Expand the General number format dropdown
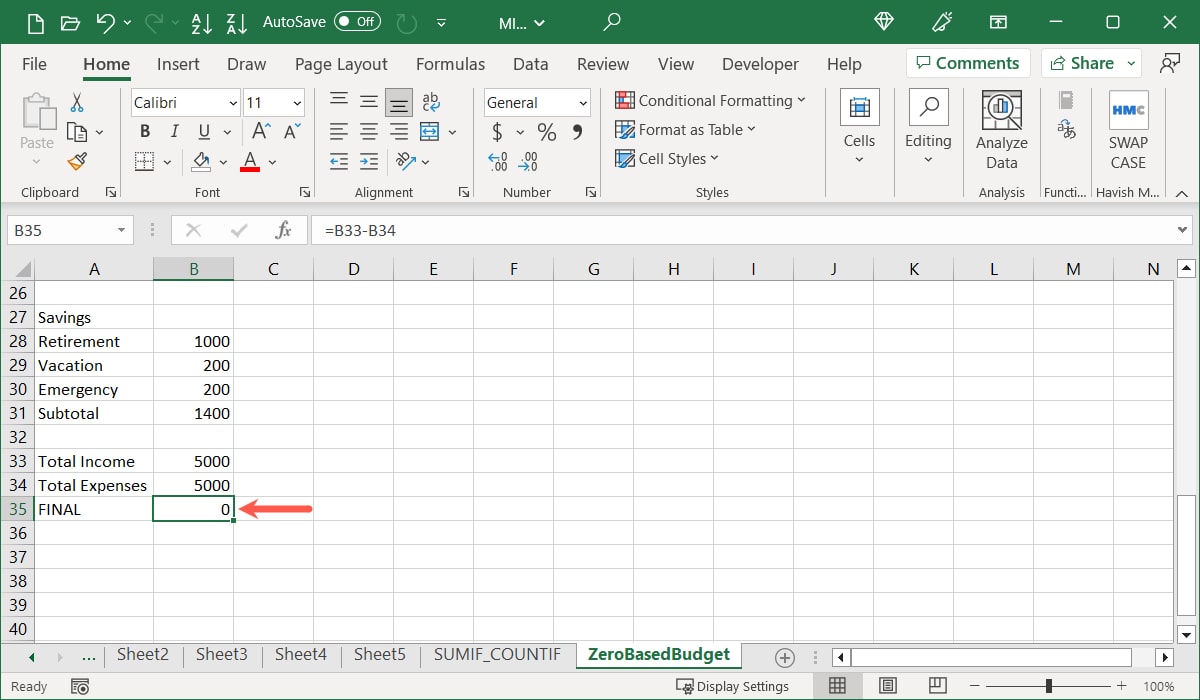This screenshot has height=700, width=1200. pyautogui.click(x=583, y=103)
